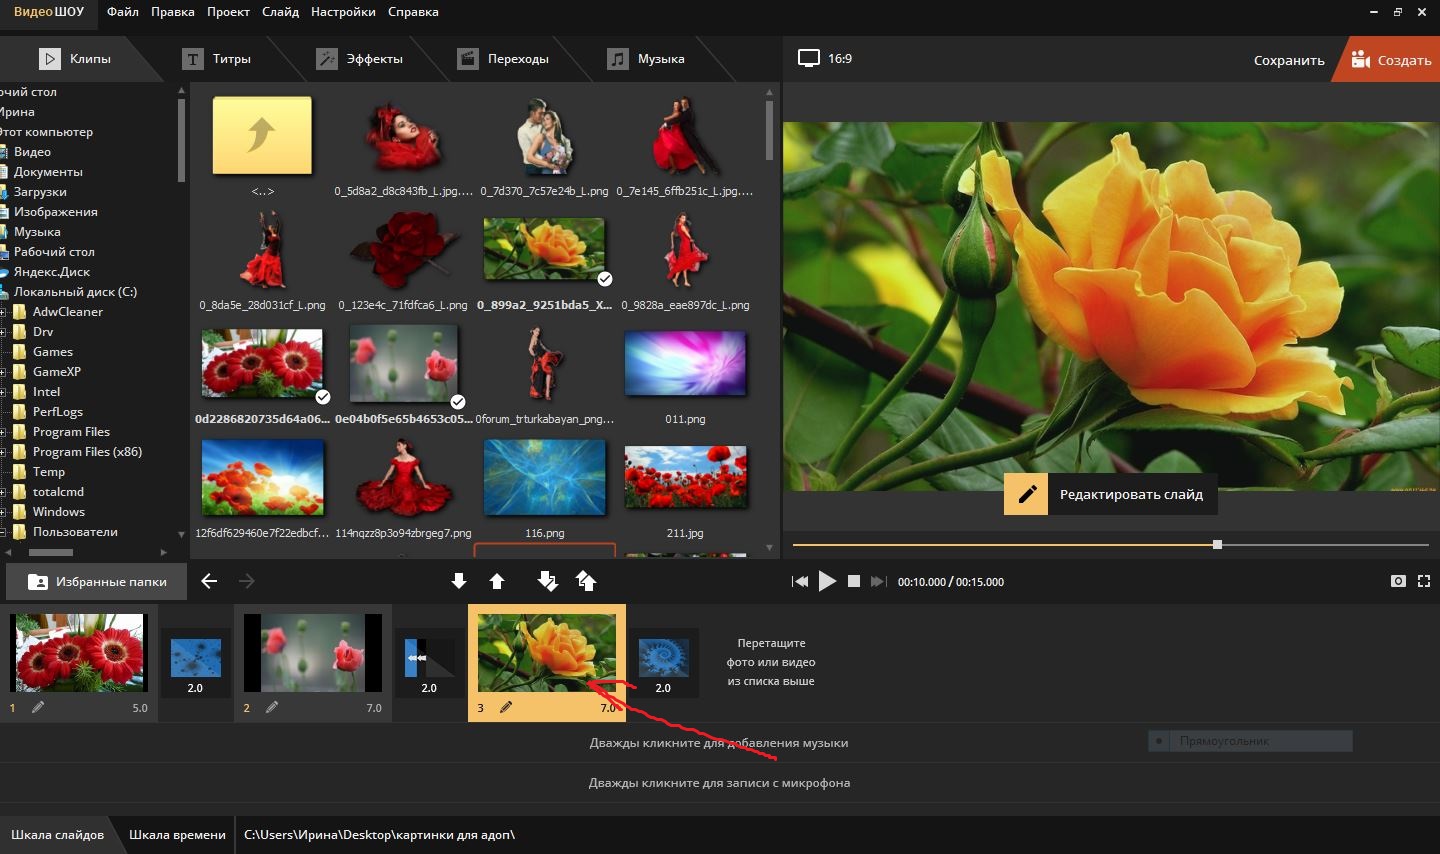Expand the Windows folder in tree

coord(4,512)
